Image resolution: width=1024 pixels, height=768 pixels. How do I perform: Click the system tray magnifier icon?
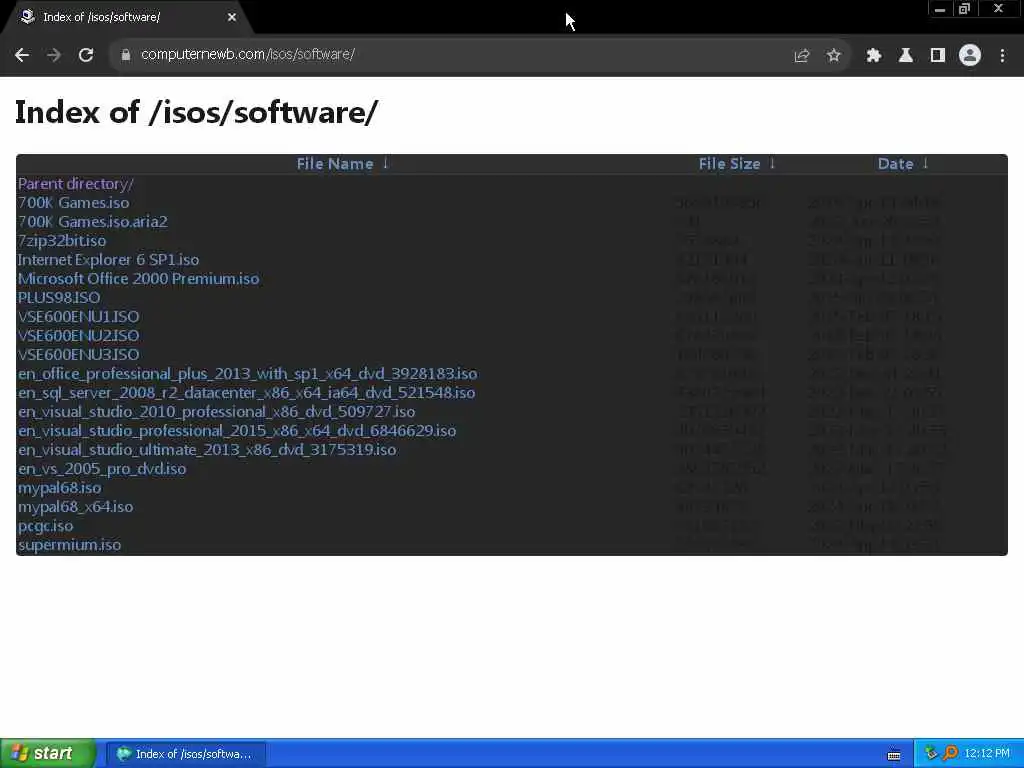[x=950, y=754]
